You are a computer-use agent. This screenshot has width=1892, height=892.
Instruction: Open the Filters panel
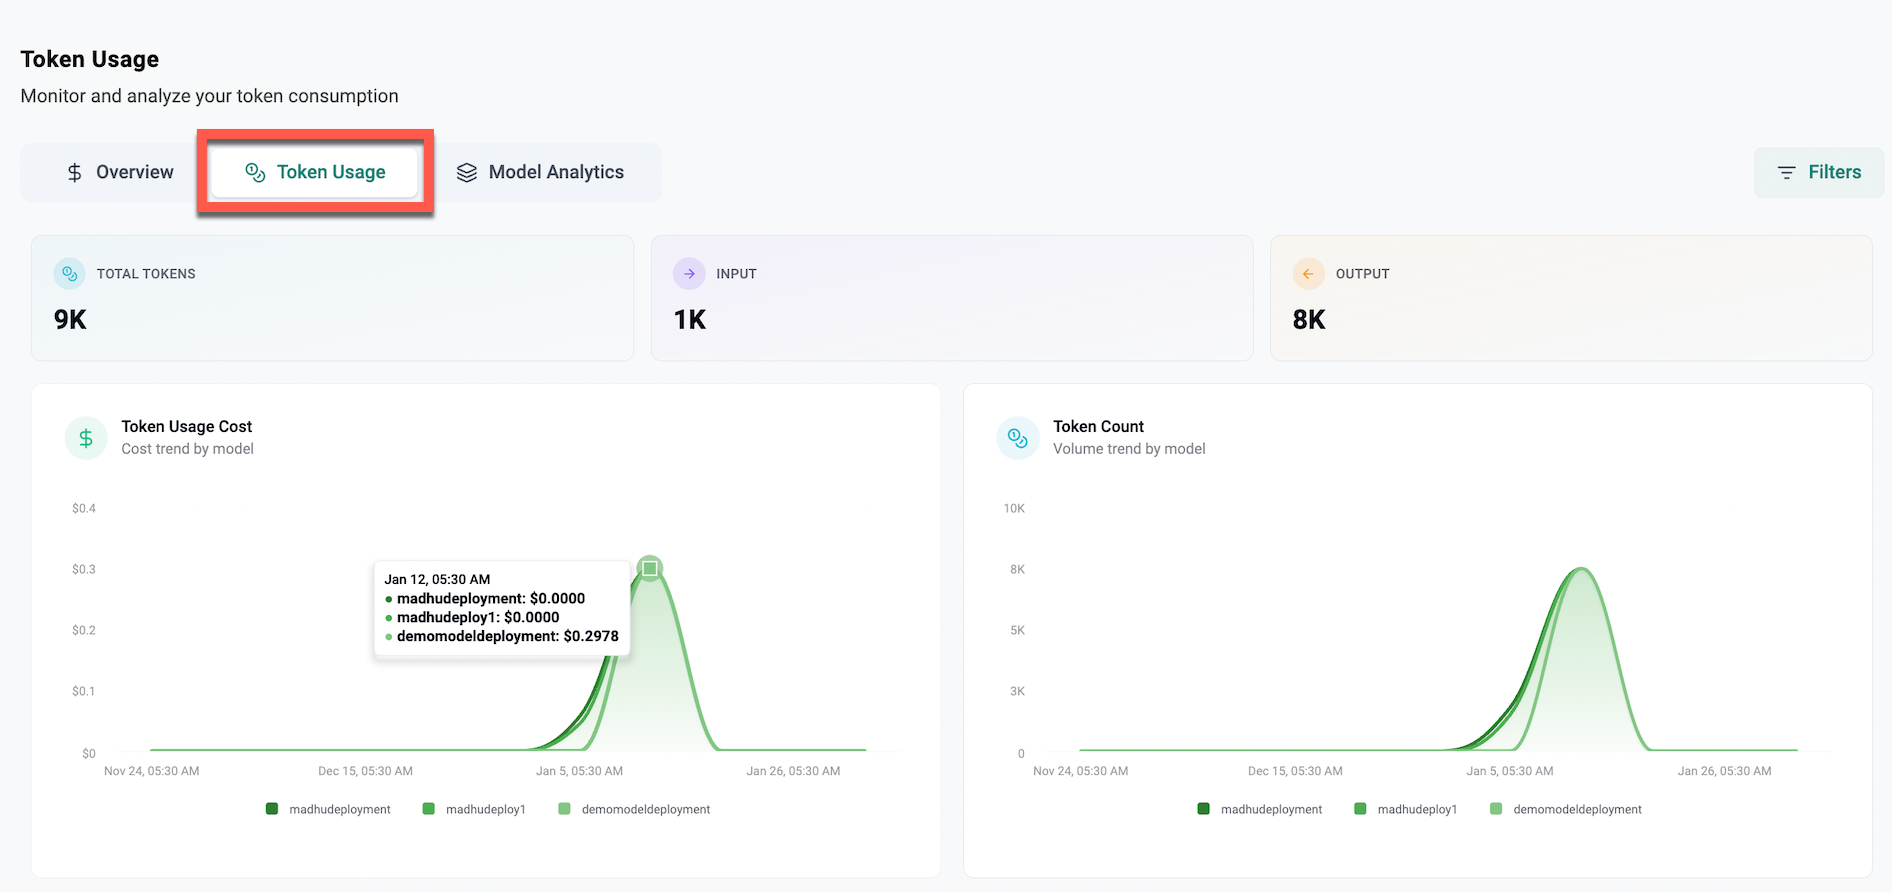1819,173
